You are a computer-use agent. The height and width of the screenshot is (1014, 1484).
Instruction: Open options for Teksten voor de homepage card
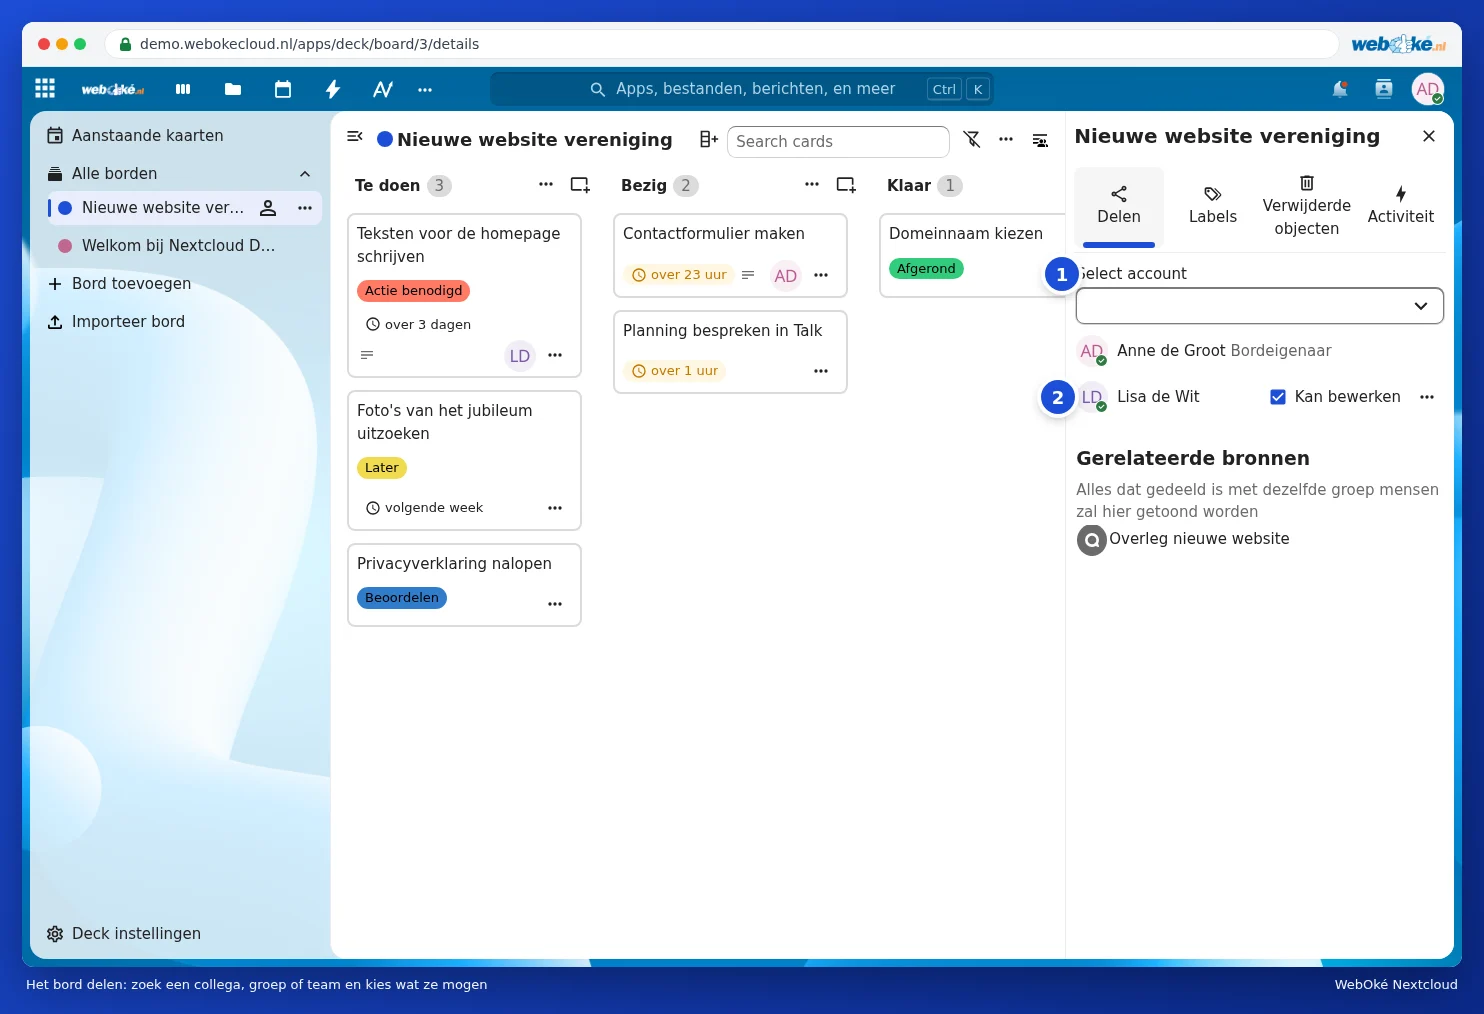coord(555,356)
